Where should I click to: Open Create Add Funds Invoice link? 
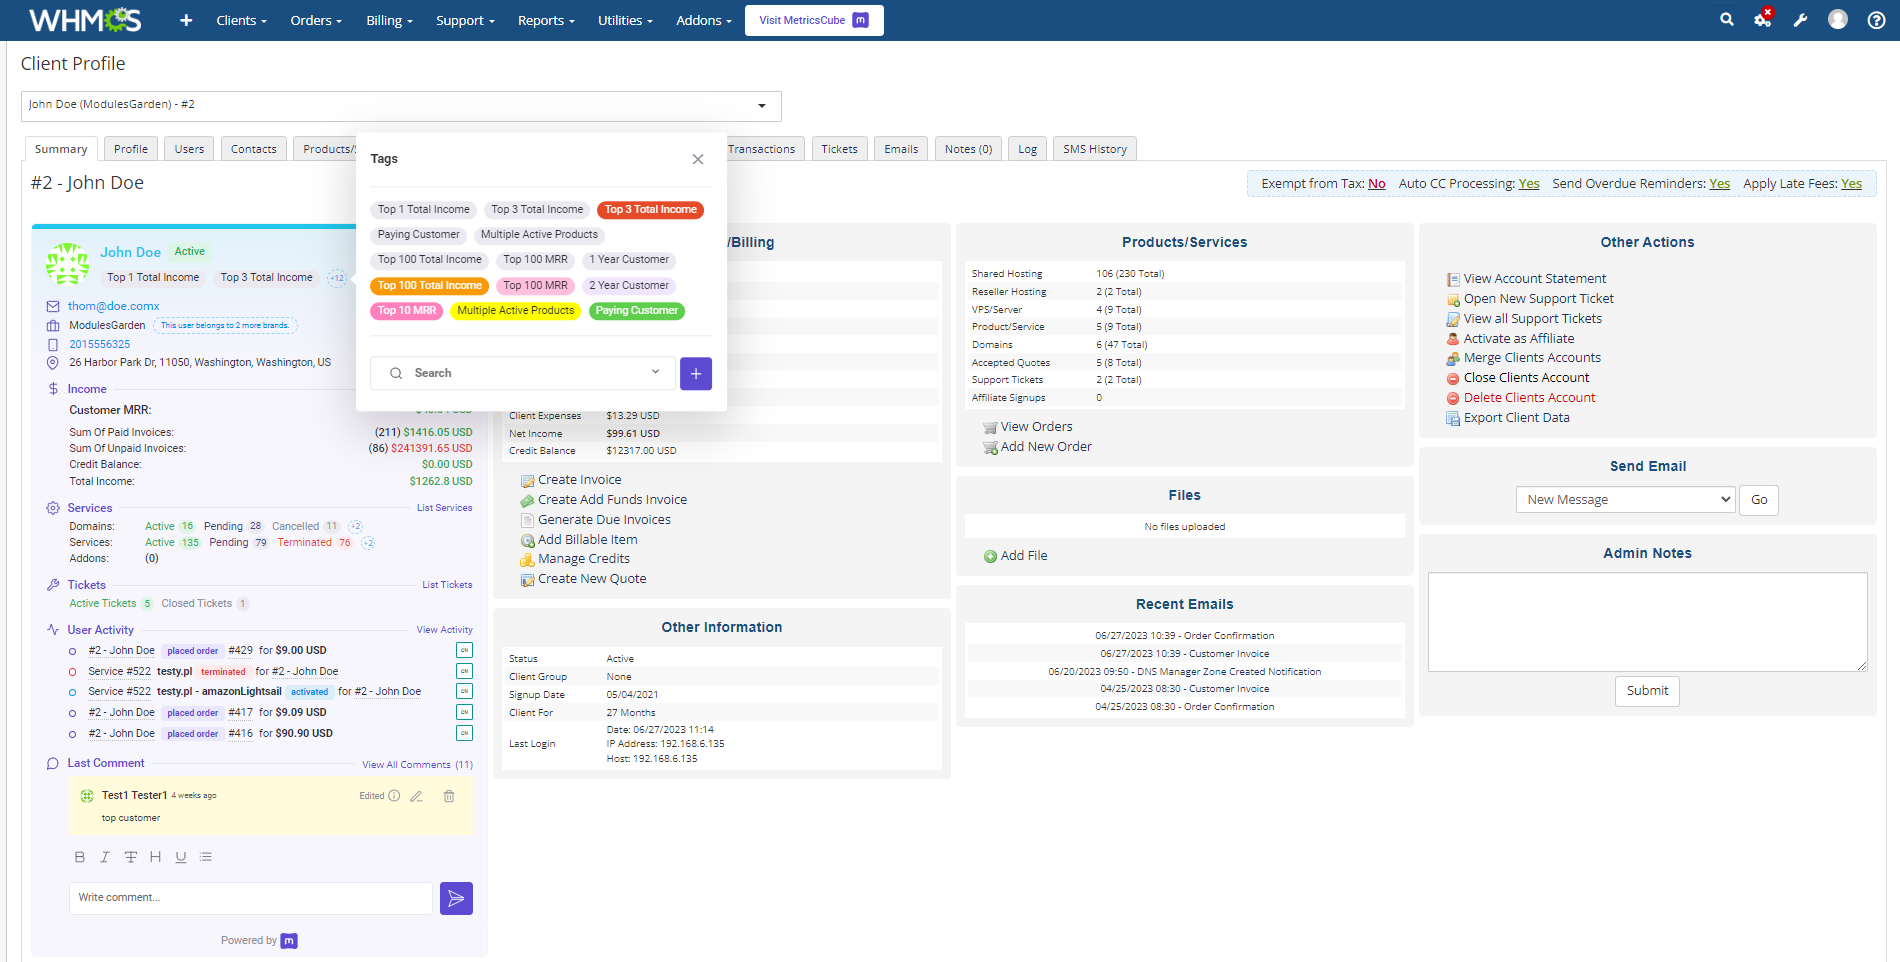pos(612,500)
